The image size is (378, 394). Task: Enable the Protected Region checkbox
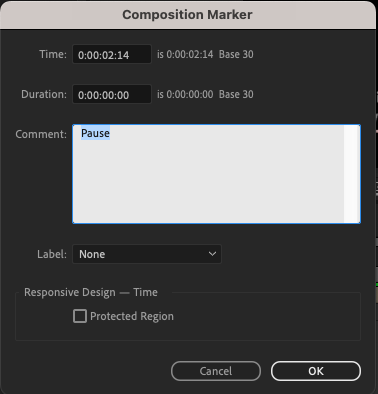tap(80, 316)
